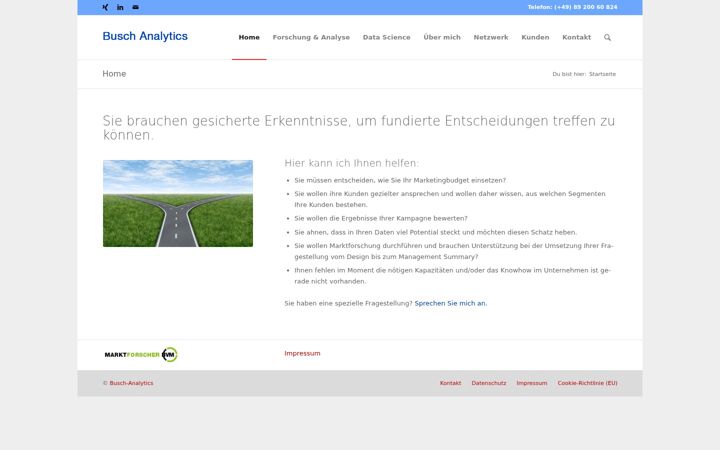
Task: Open the red Impressum link above the footer
Action: pyautogui.click(x=302, y=354)
